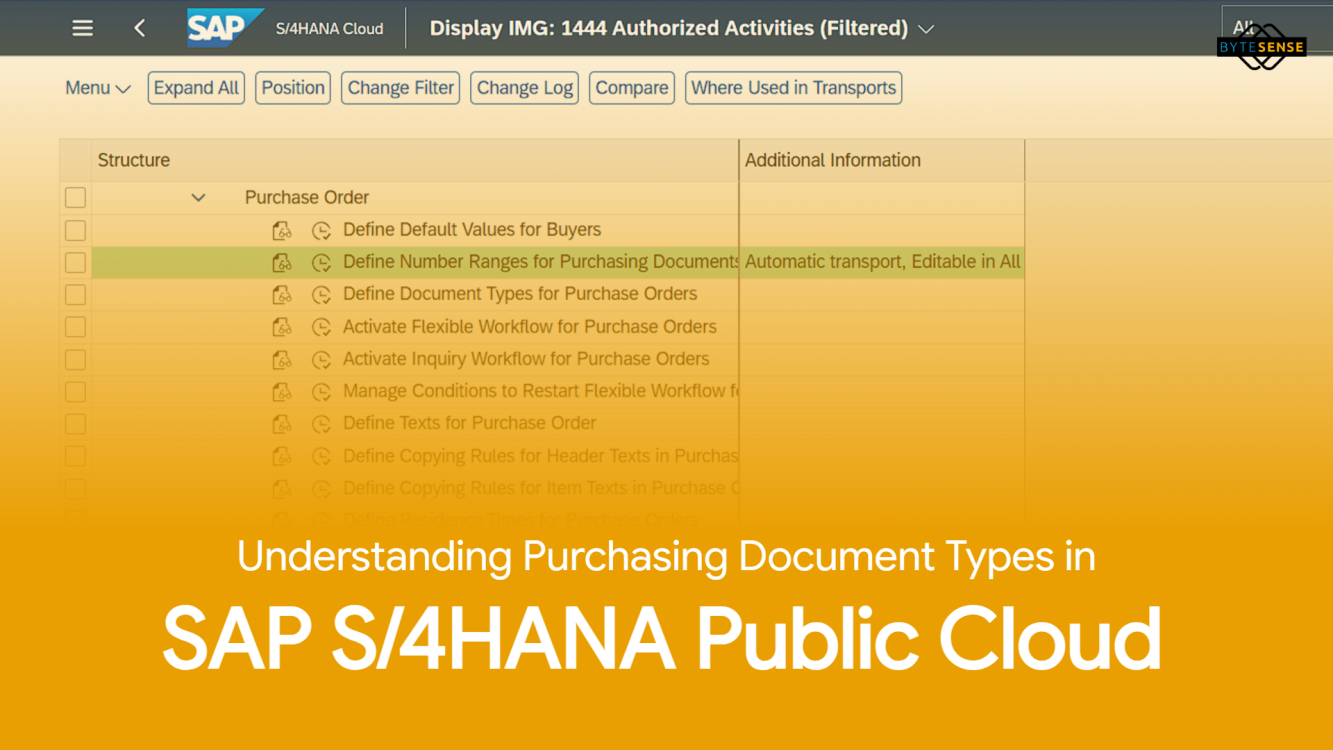Click the 'Automatic transport, Editable in All' cell
Viewport: 1333px width, 750px height.
[882, 262]
